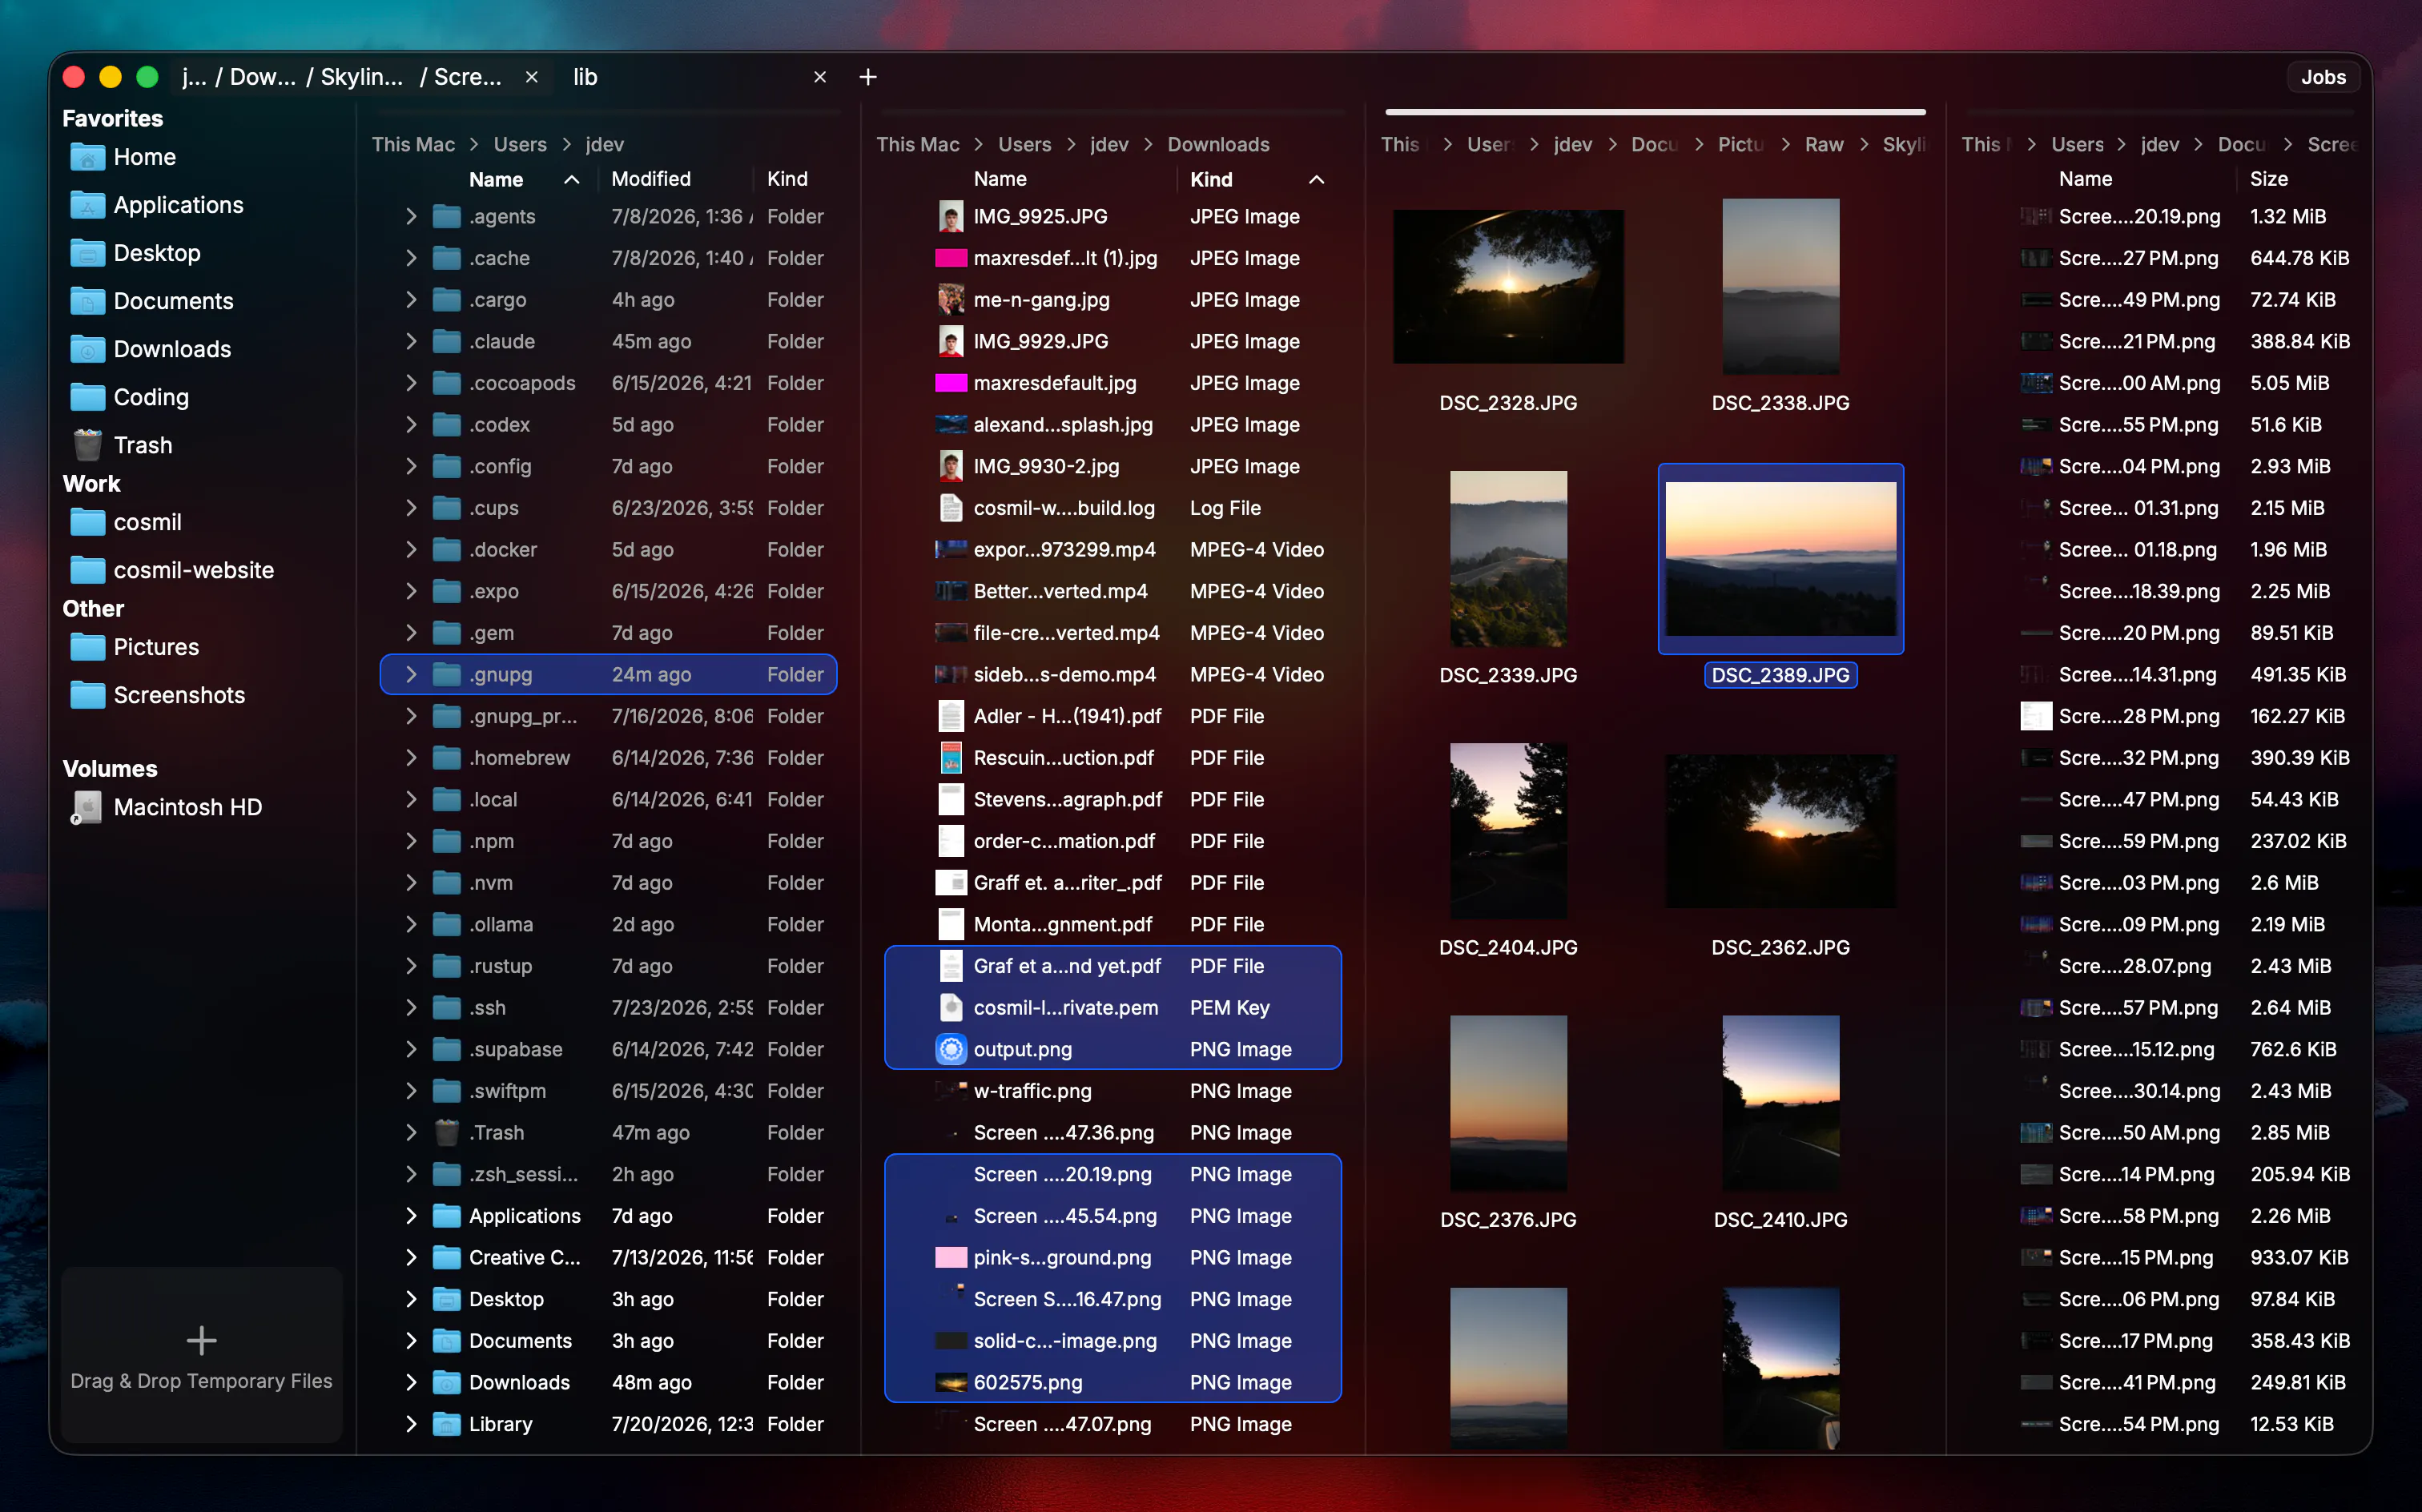
Task: Expand the .gnupg folder
Action: click(x=411, y=675)
